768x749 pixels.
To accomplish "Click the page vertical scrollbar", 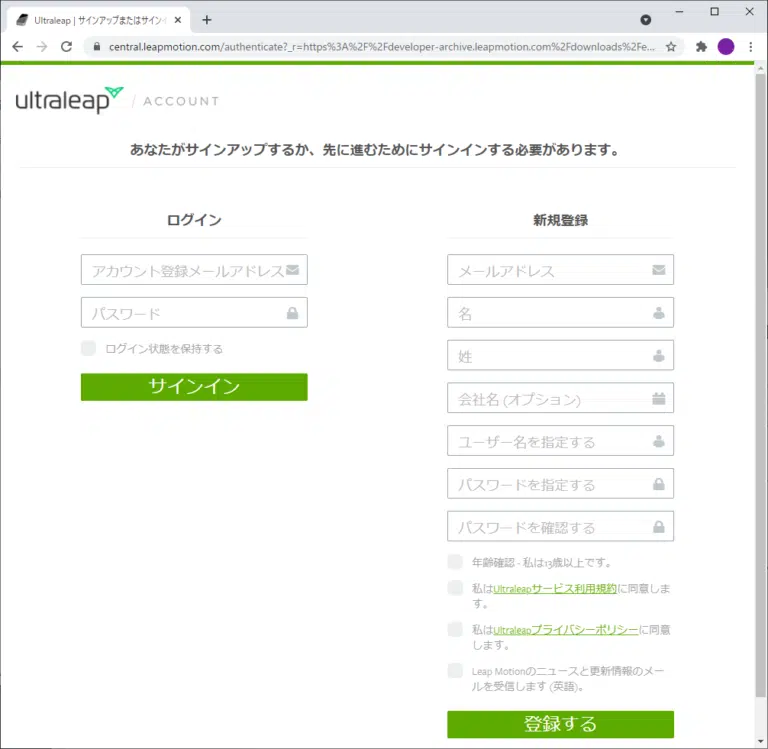I will coord(760,400).
